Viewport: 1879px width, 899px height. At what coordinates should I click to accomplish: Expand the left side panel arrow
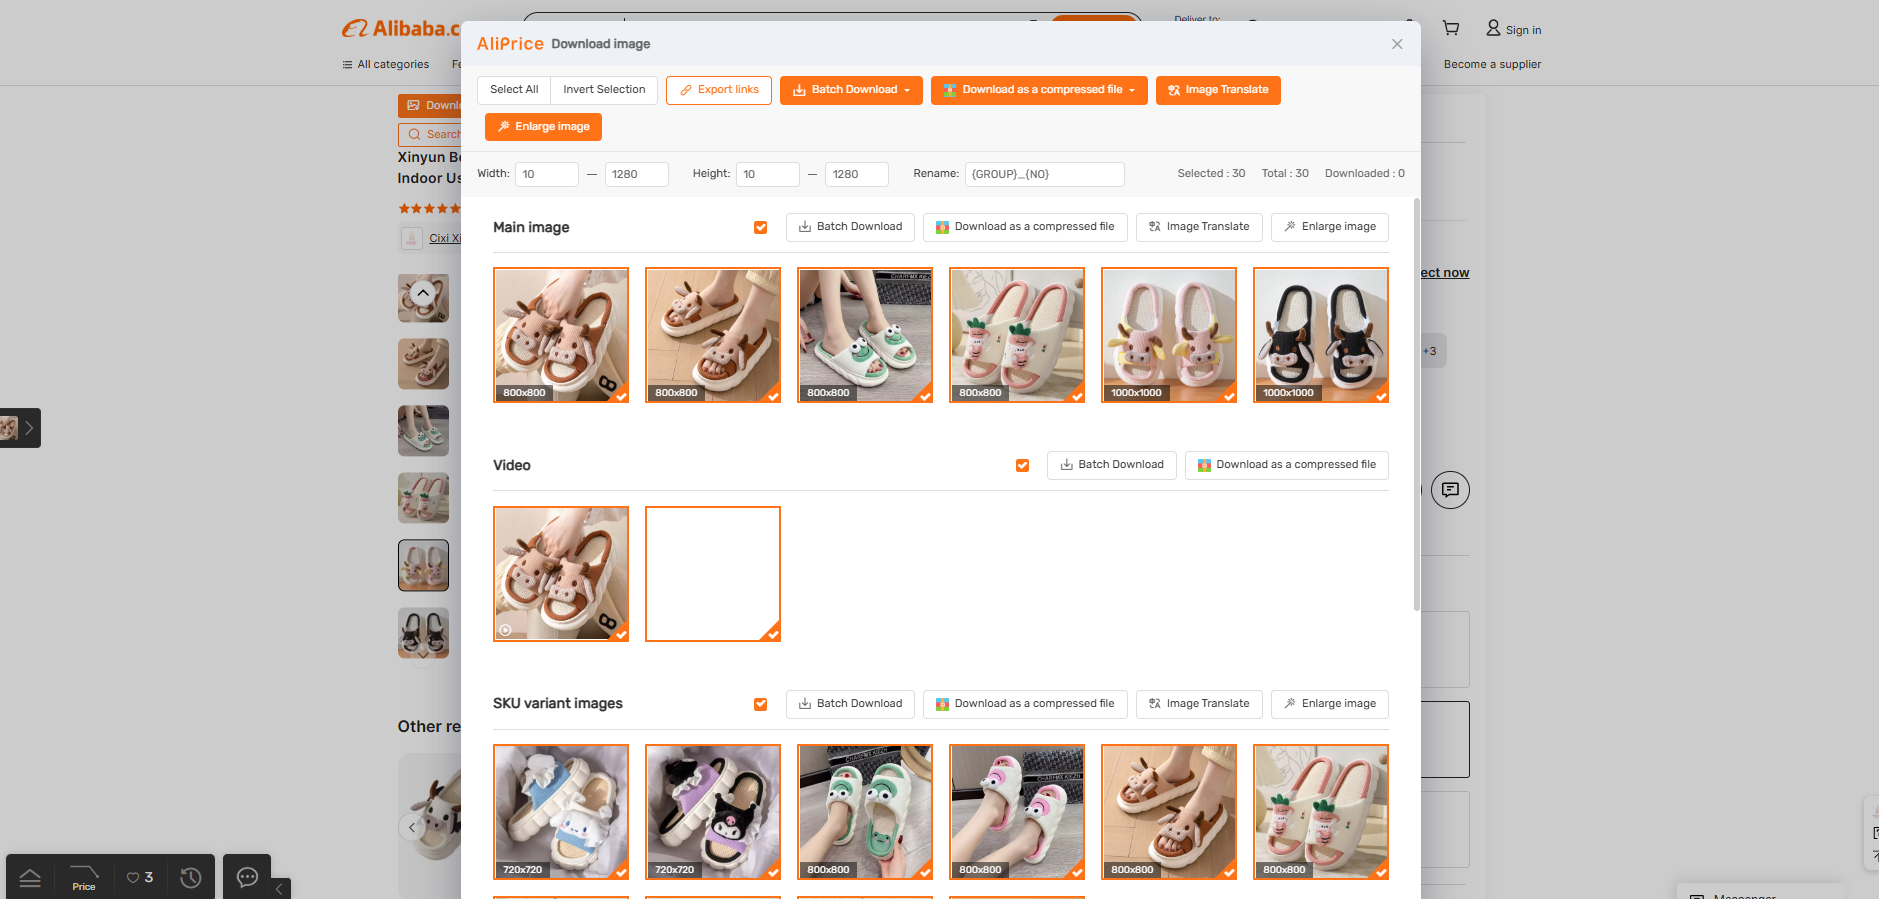point(29,428)
